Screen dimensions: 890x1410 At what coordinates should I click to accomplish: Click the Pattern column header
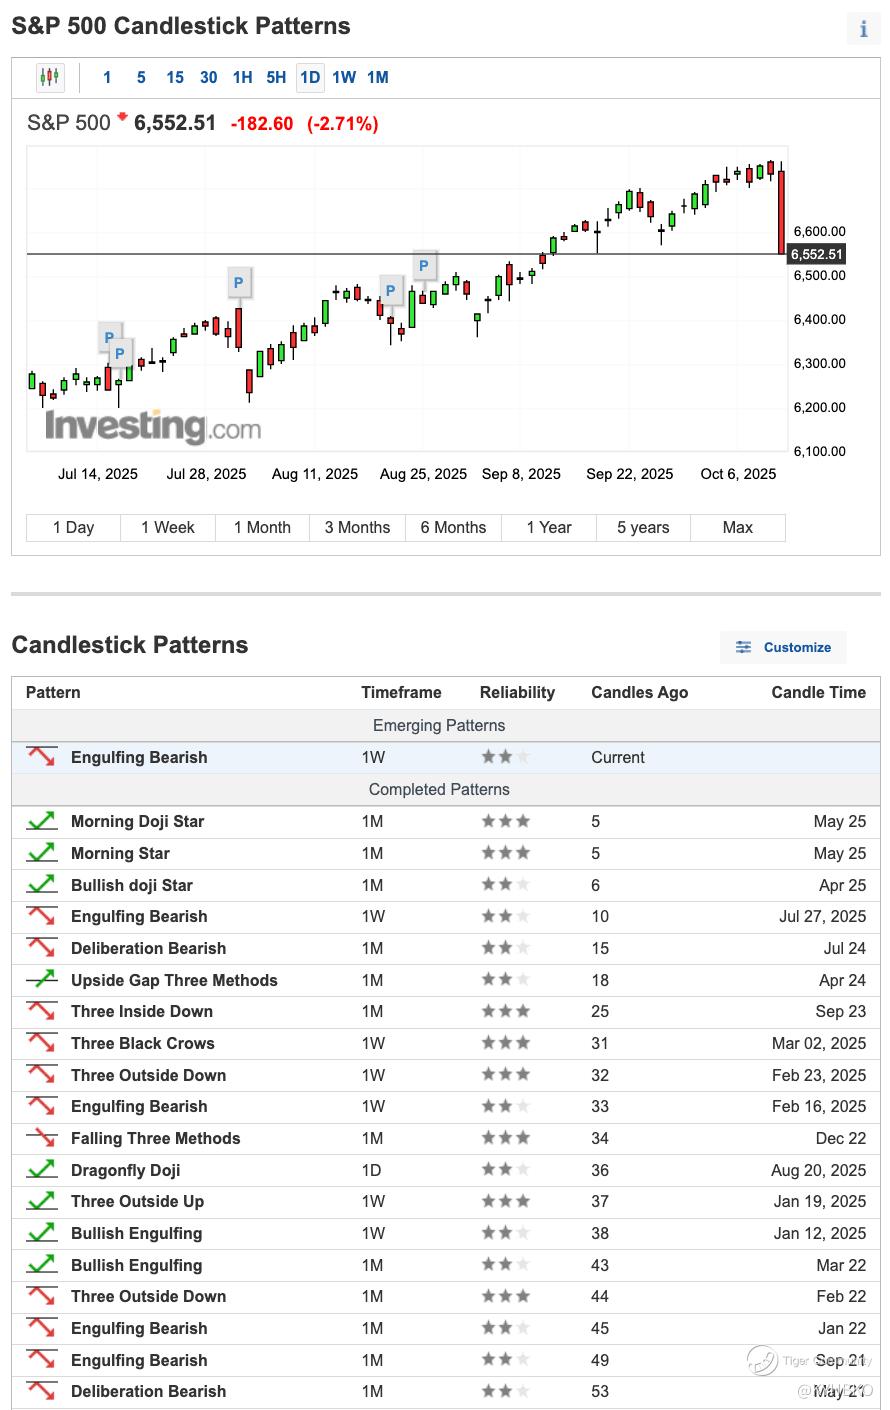click(x=53, y=692)
